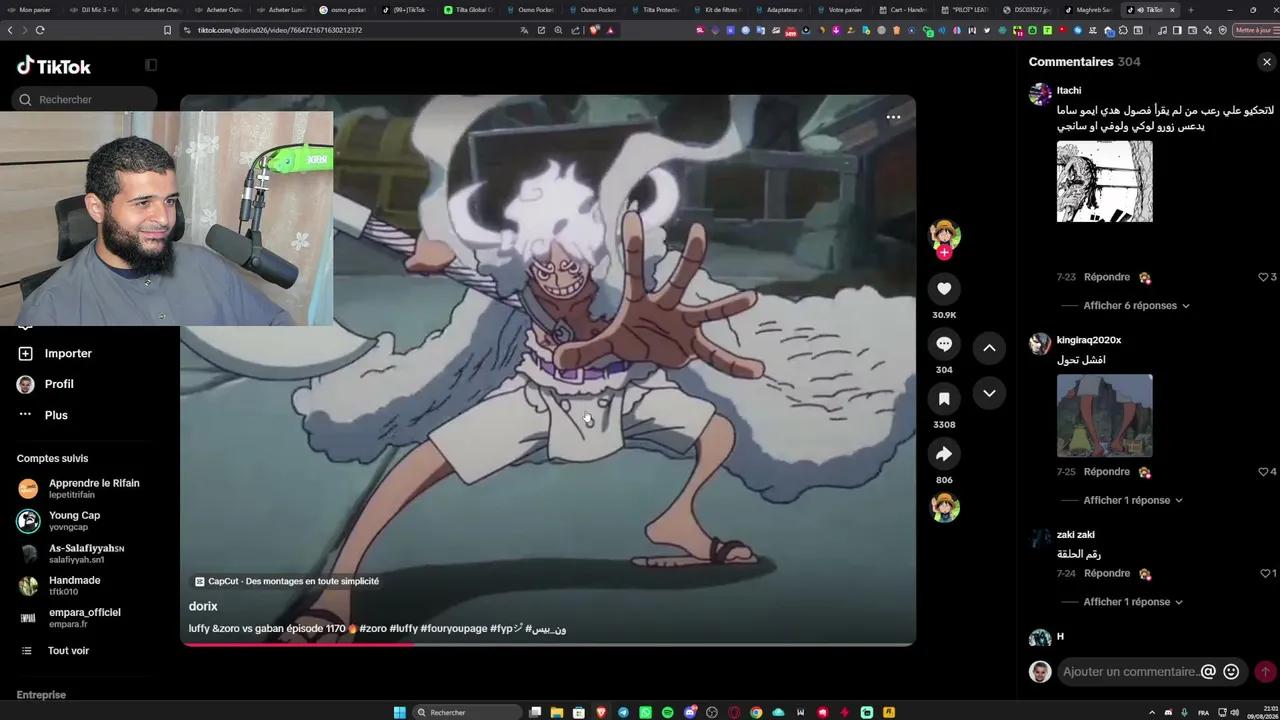Switch to the 'Maghreb San' browser tab
Screen dimensions: 1280x720
click(1092, 10)
